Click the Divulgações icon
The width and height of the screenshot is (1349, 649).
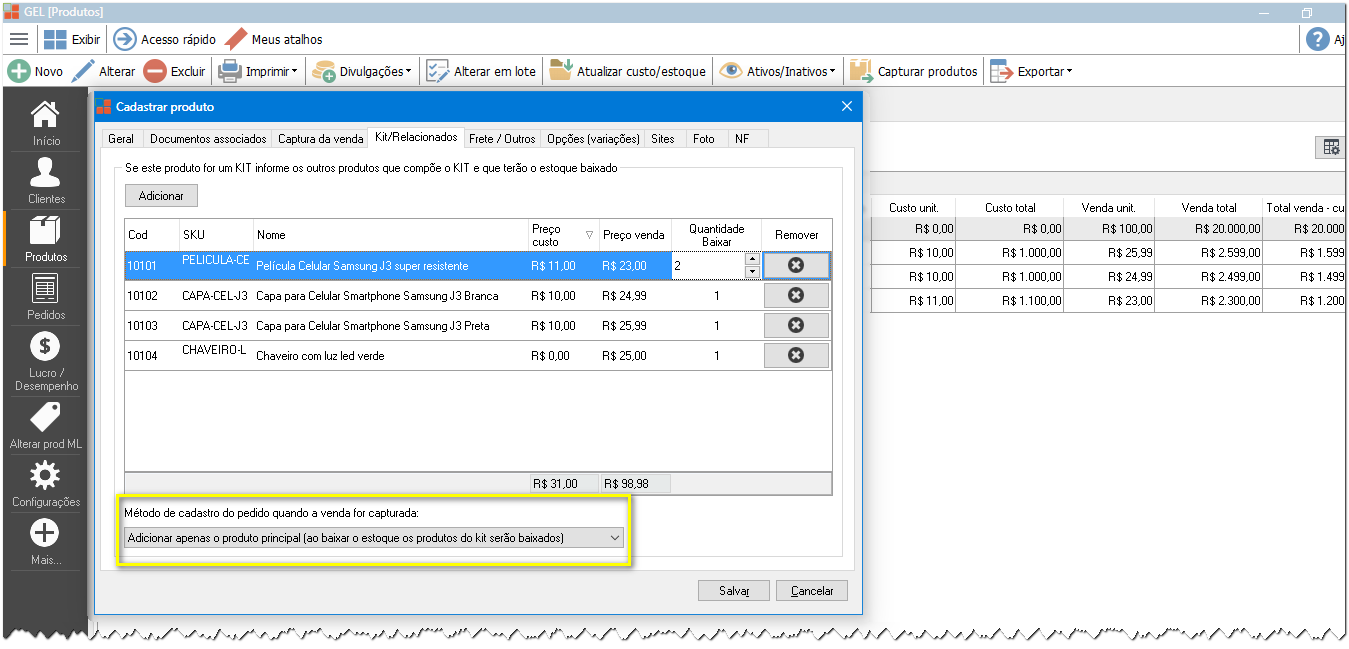pyautogui.click(x=324, y=71)
